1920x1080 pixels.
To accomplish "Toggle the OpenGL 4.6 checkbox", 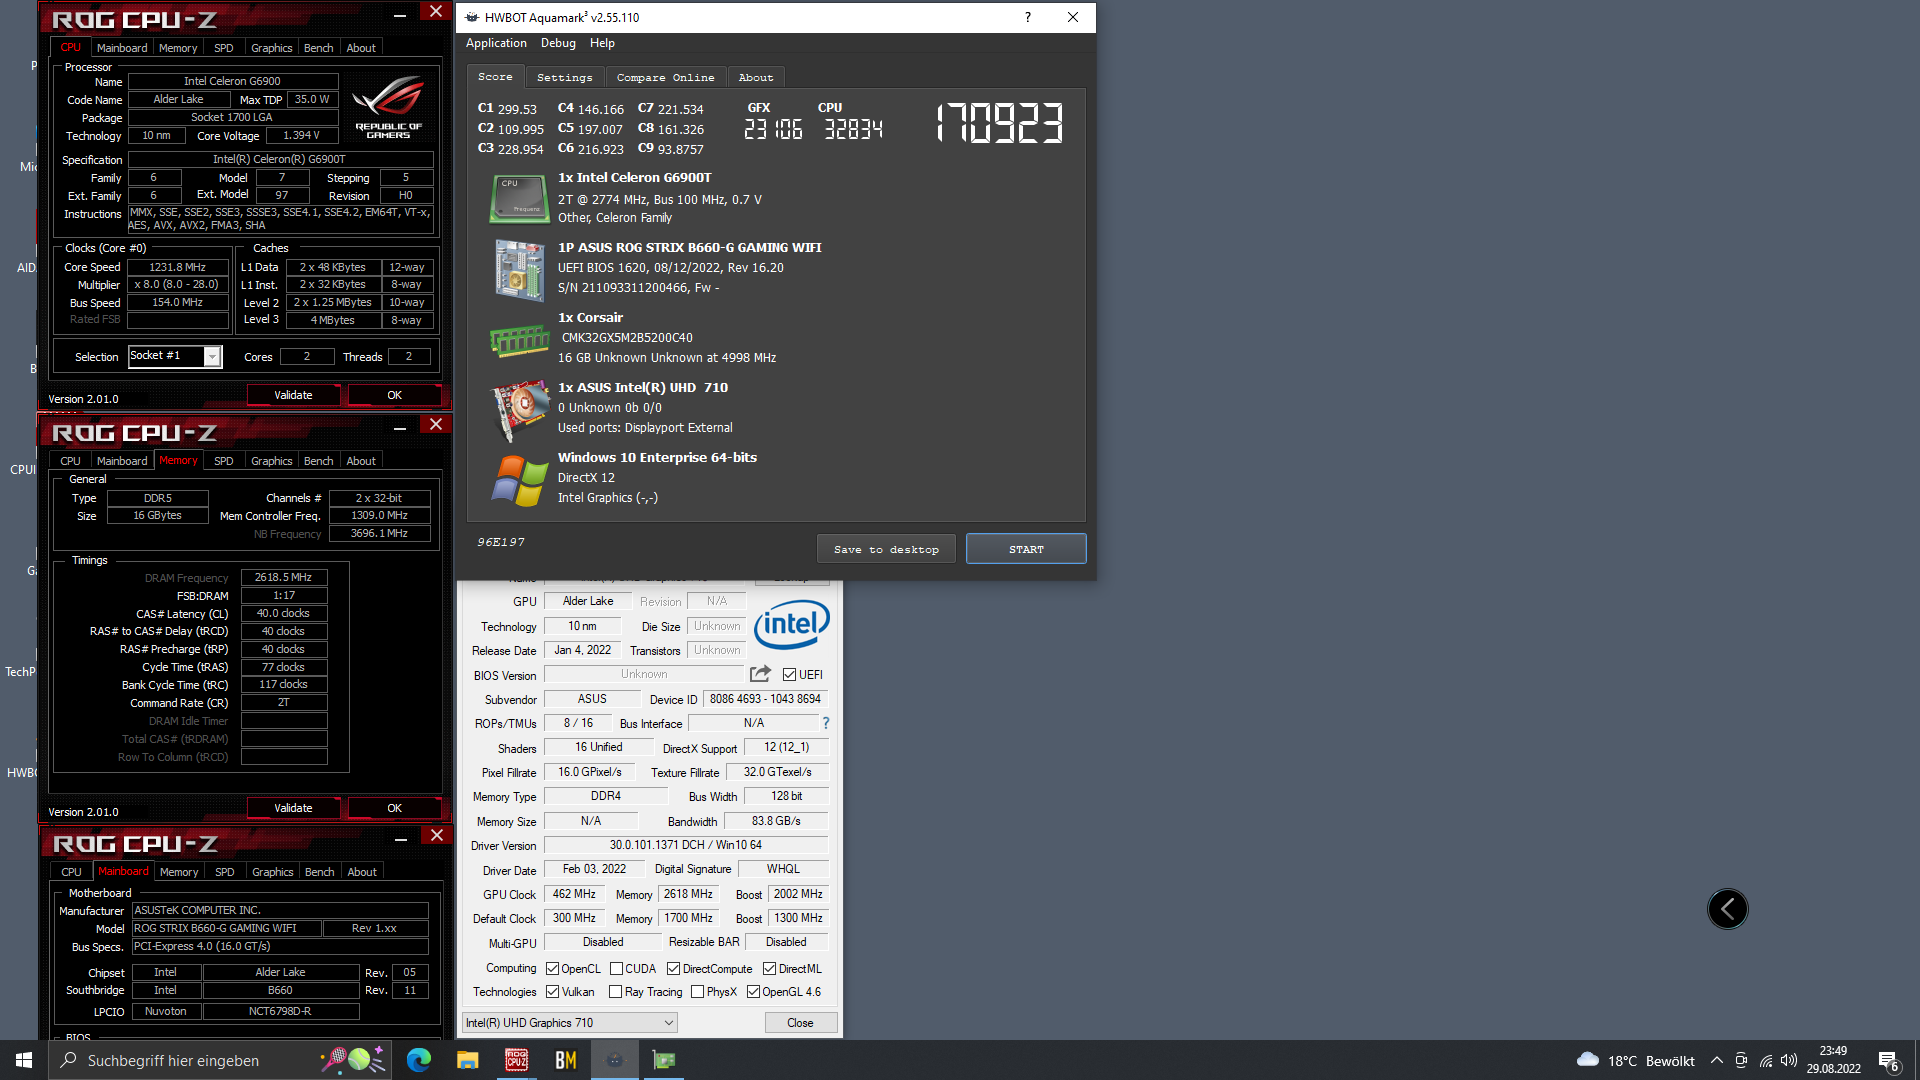I will pyautogui.click(x=753, y=992).
